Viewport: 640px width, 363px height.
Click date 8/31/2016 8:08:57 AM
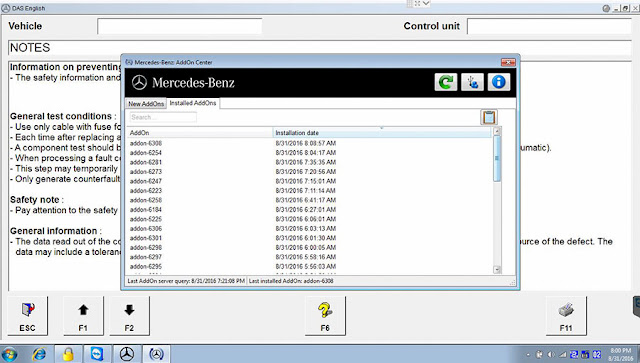(306, 143)
